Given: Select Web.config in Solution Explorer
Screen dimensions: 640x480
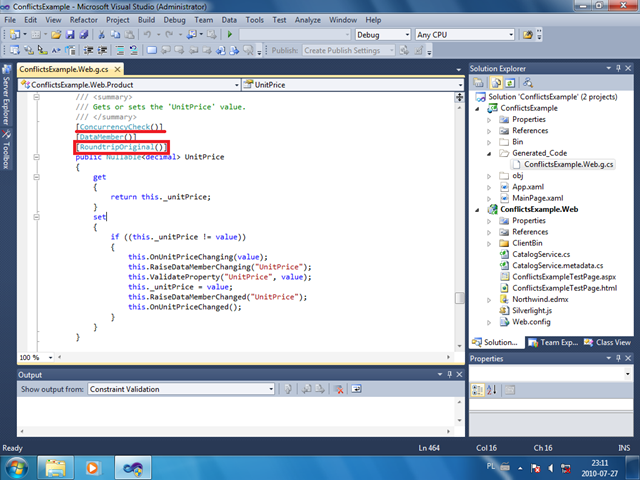Looking at the screenshot, I should [x=531, y=322].
